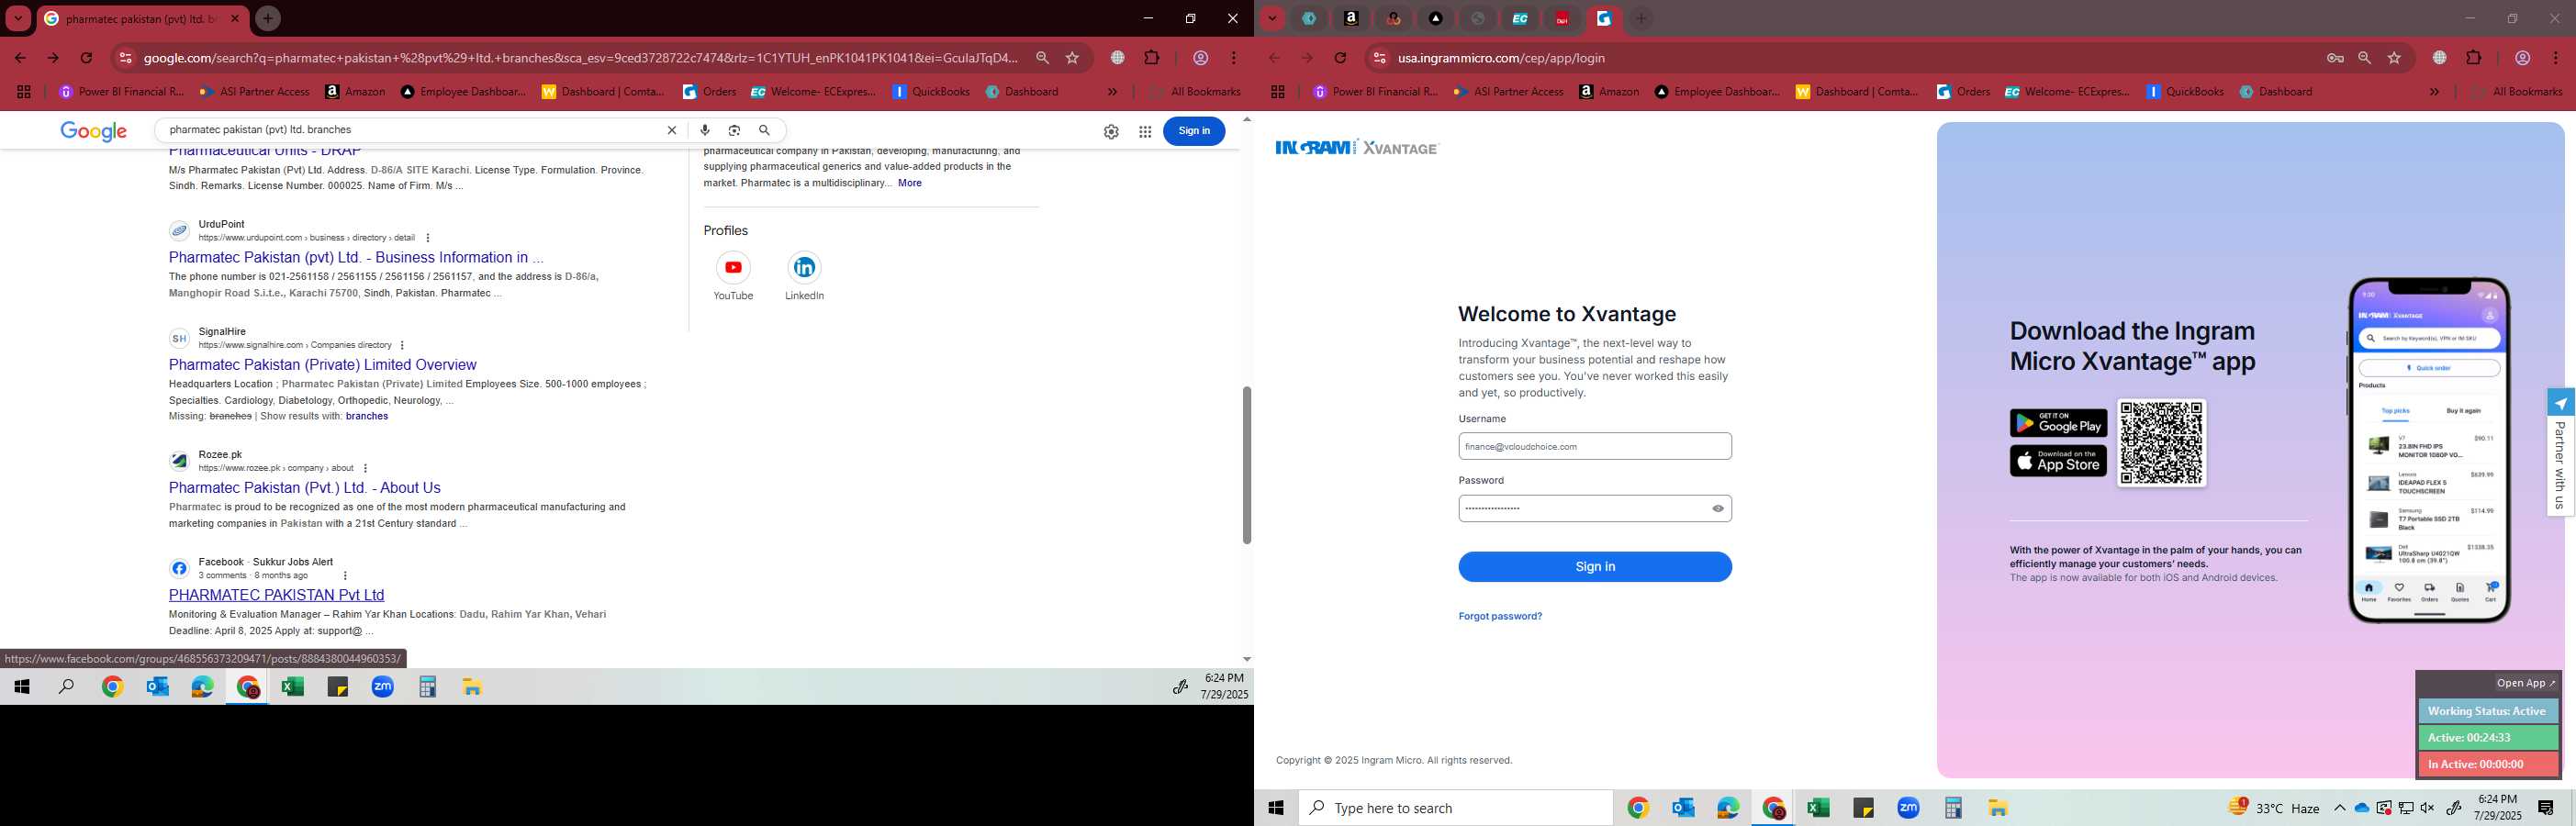This screenshot has width=2576, height=826.
Task: Click the In Active: 00:00:00 timer
Action: pyautogui.click(x=2486, y=764)
